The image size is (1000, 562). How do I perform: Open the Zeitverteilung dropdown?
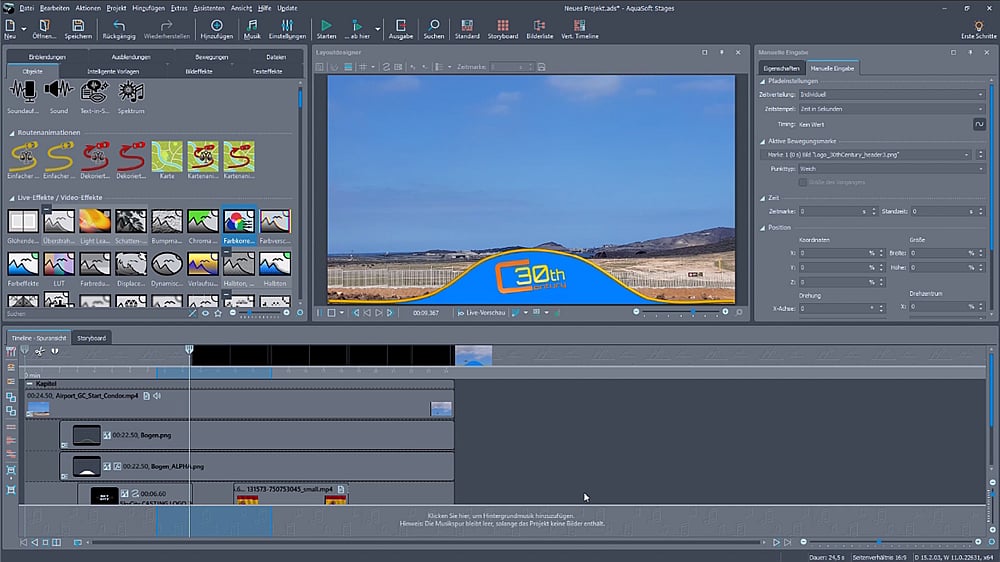pyautogui.click(x=892, y=94)
